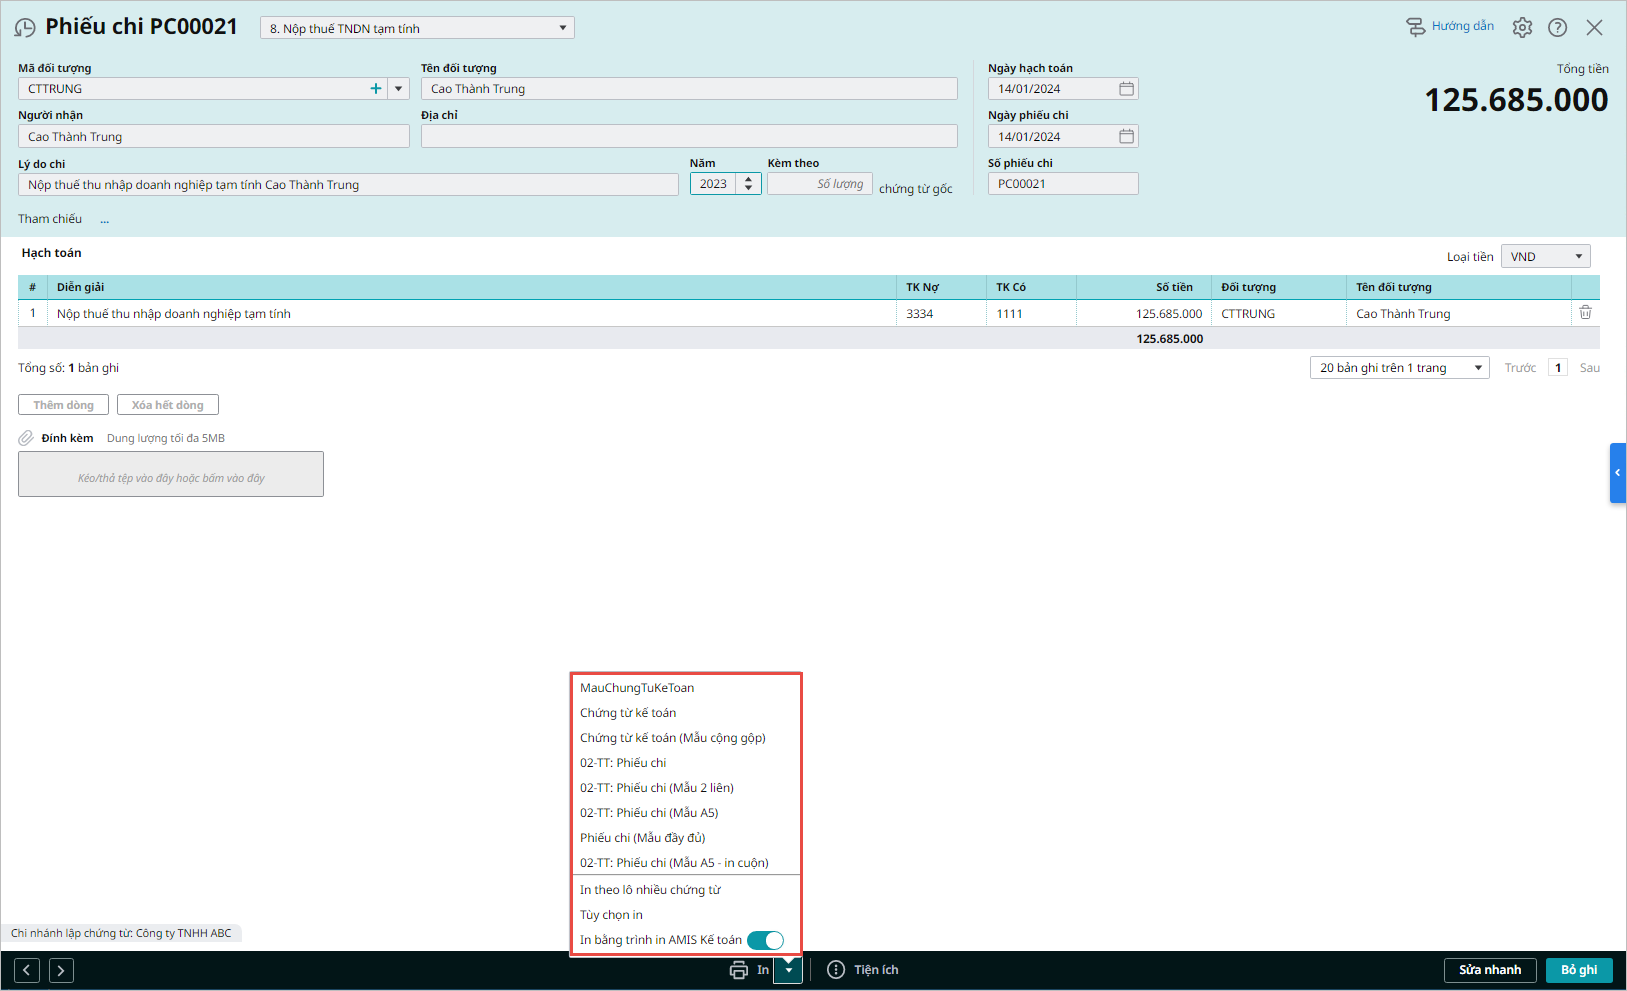Close the Phiếu chi form
This screenshot has height=991, width=1627.
[1594, 28]
